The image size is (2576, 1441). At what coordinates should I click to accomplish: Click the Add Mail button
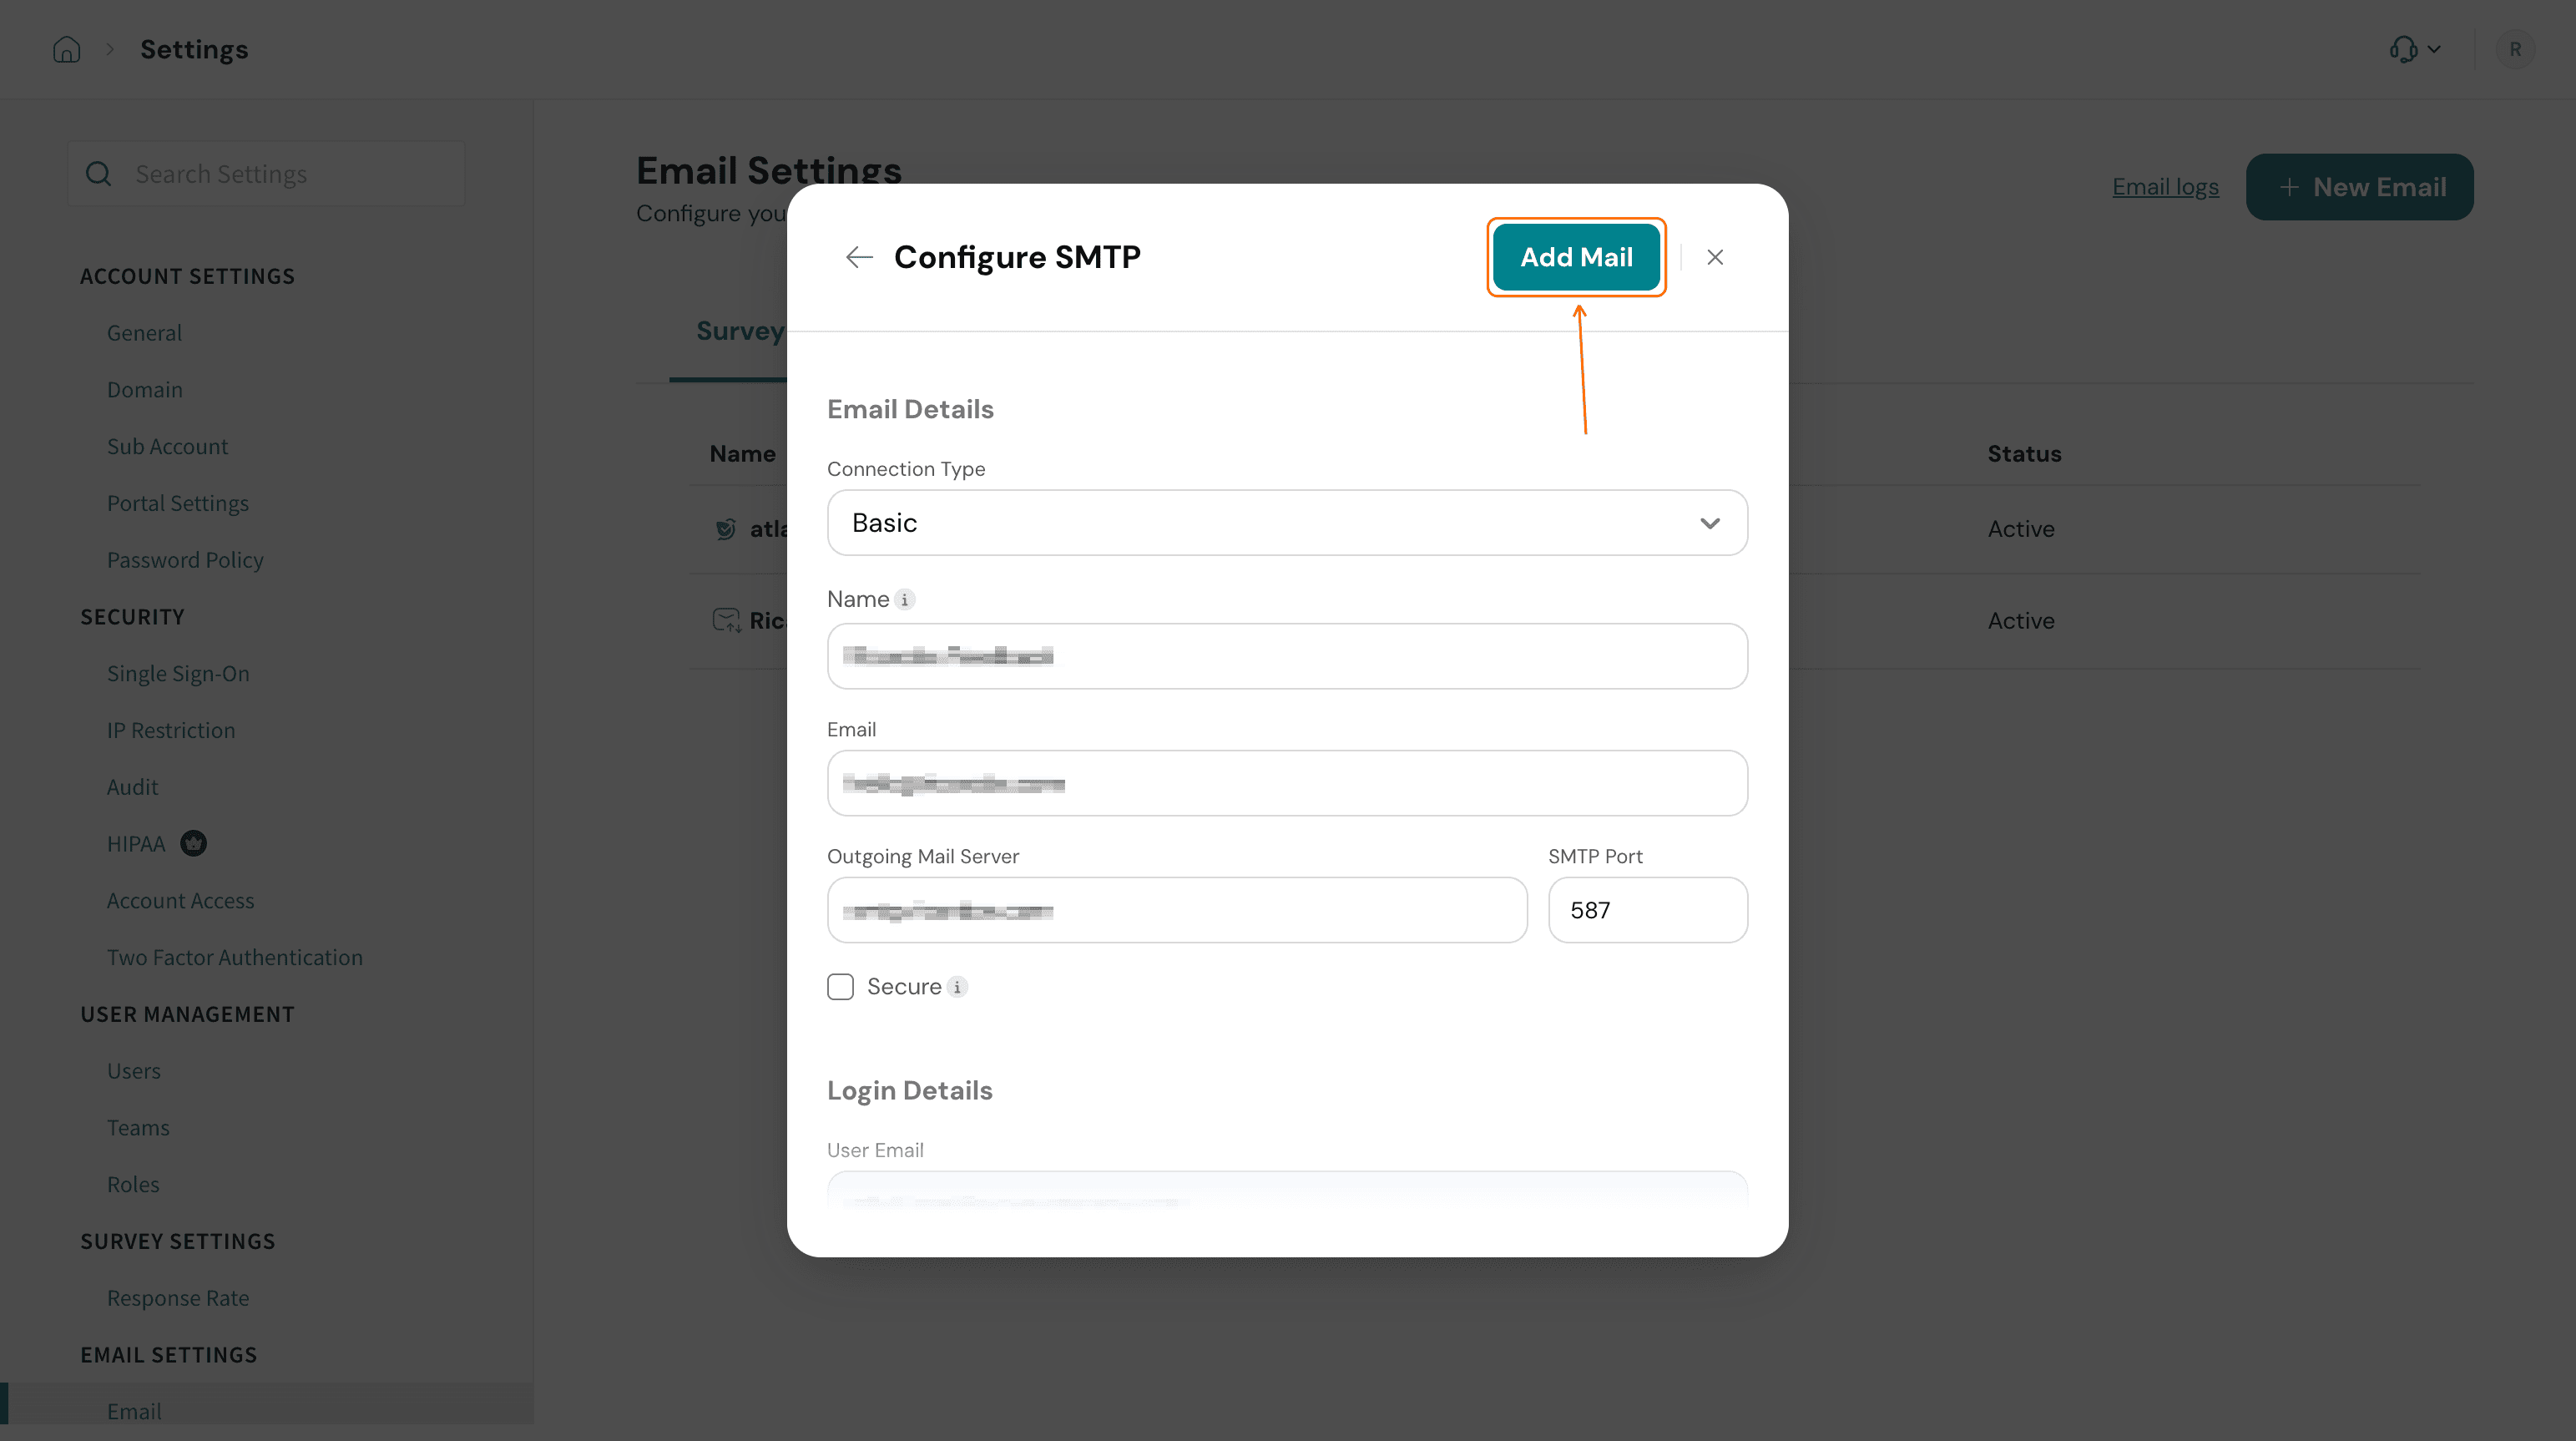click(1576, 257)
